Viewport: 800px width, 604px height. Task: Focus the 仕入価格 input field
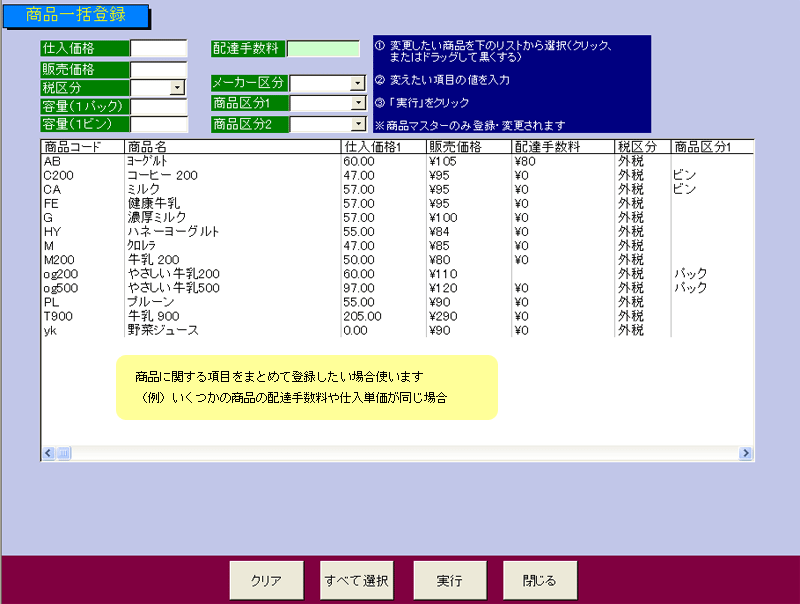158,48
